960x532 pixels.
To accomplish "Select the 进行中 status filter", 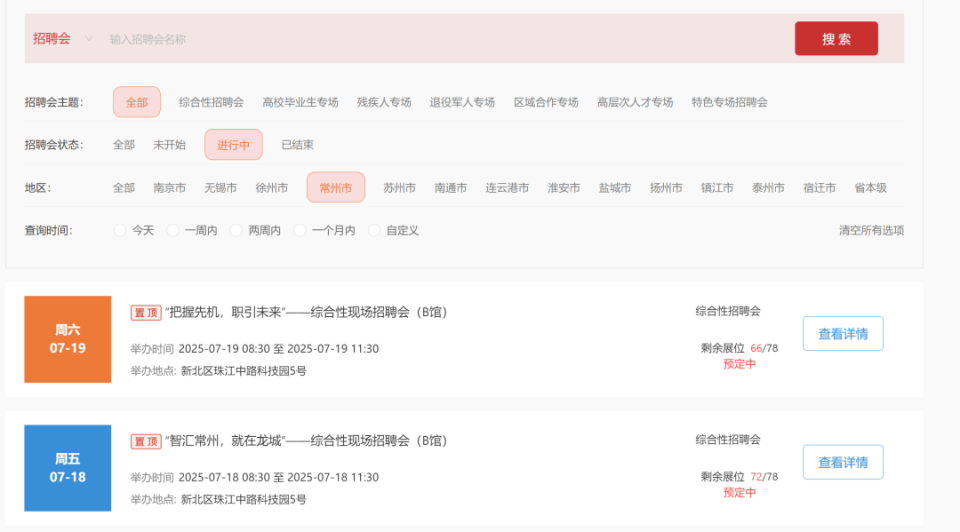I will click(233, 144).
